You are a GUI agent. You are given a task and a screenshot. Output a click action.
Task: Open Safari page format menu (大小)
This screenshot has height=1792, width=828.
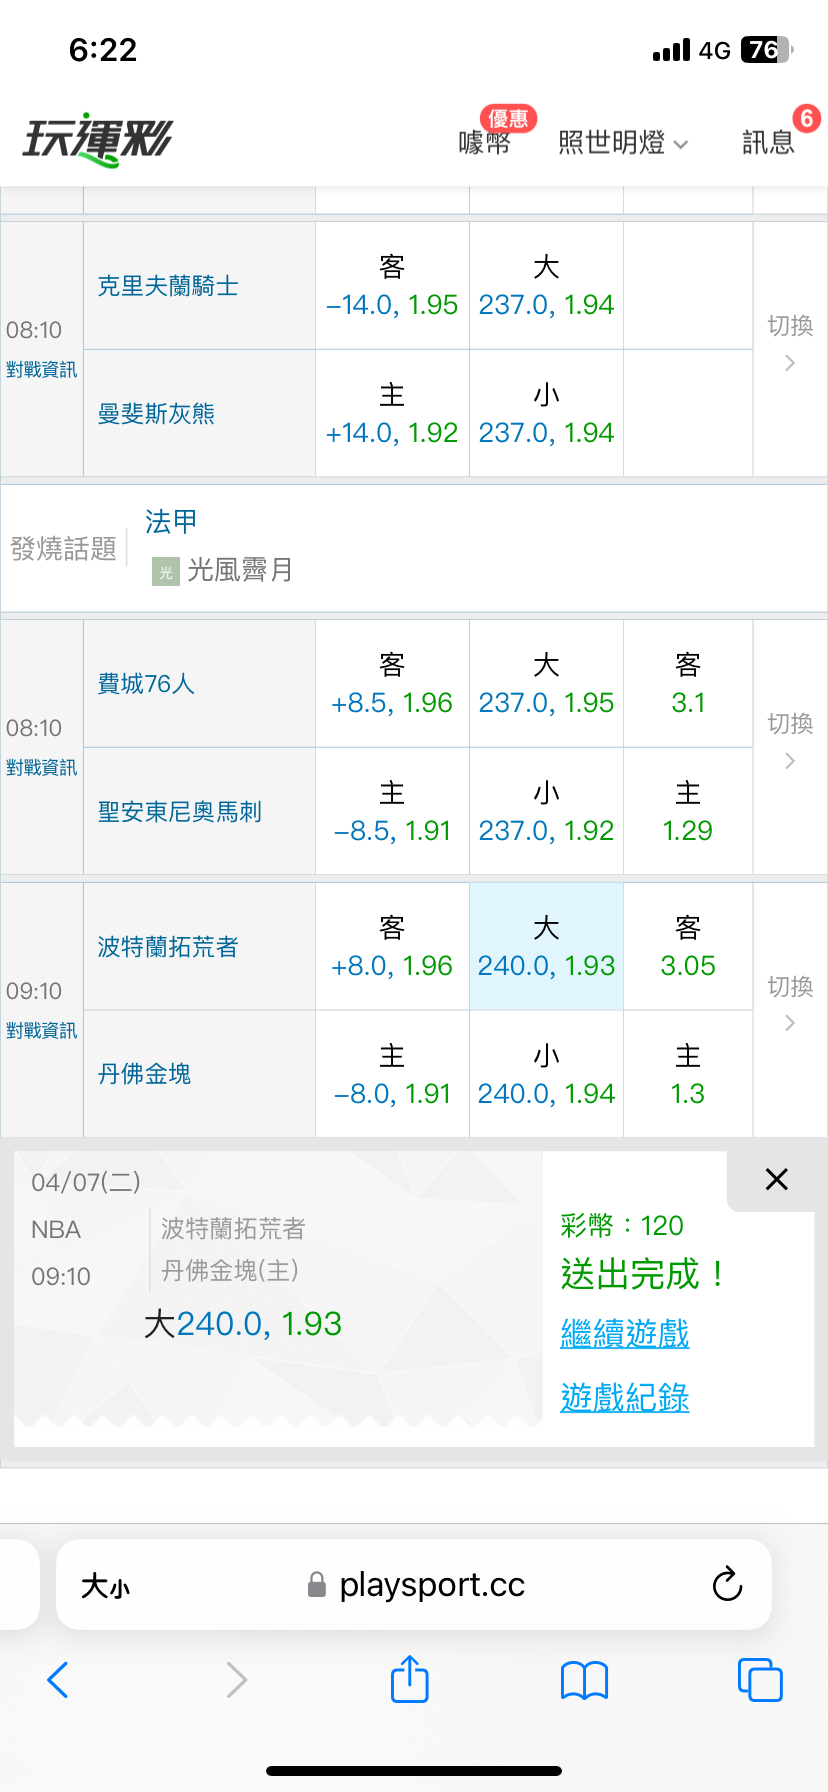point(106,1586)
